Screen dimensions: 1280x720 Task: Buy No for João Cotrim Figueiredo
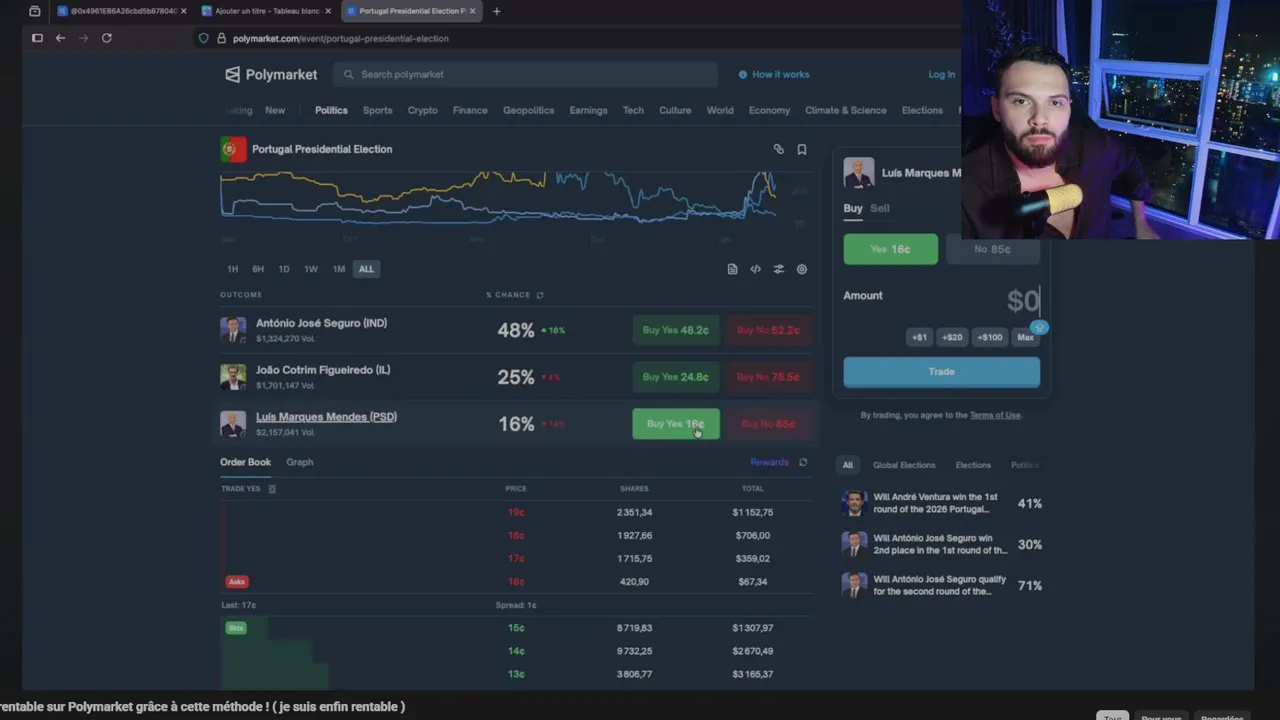pyautogui.click(x=768, y=377)
